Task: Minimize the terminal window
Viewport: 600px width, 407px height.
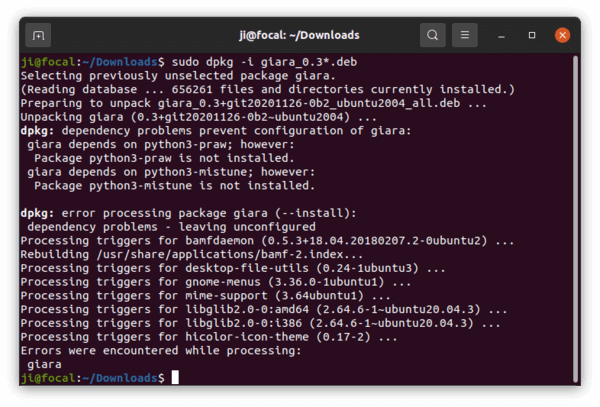Action: pyautogui.click(x=501, y=36)
